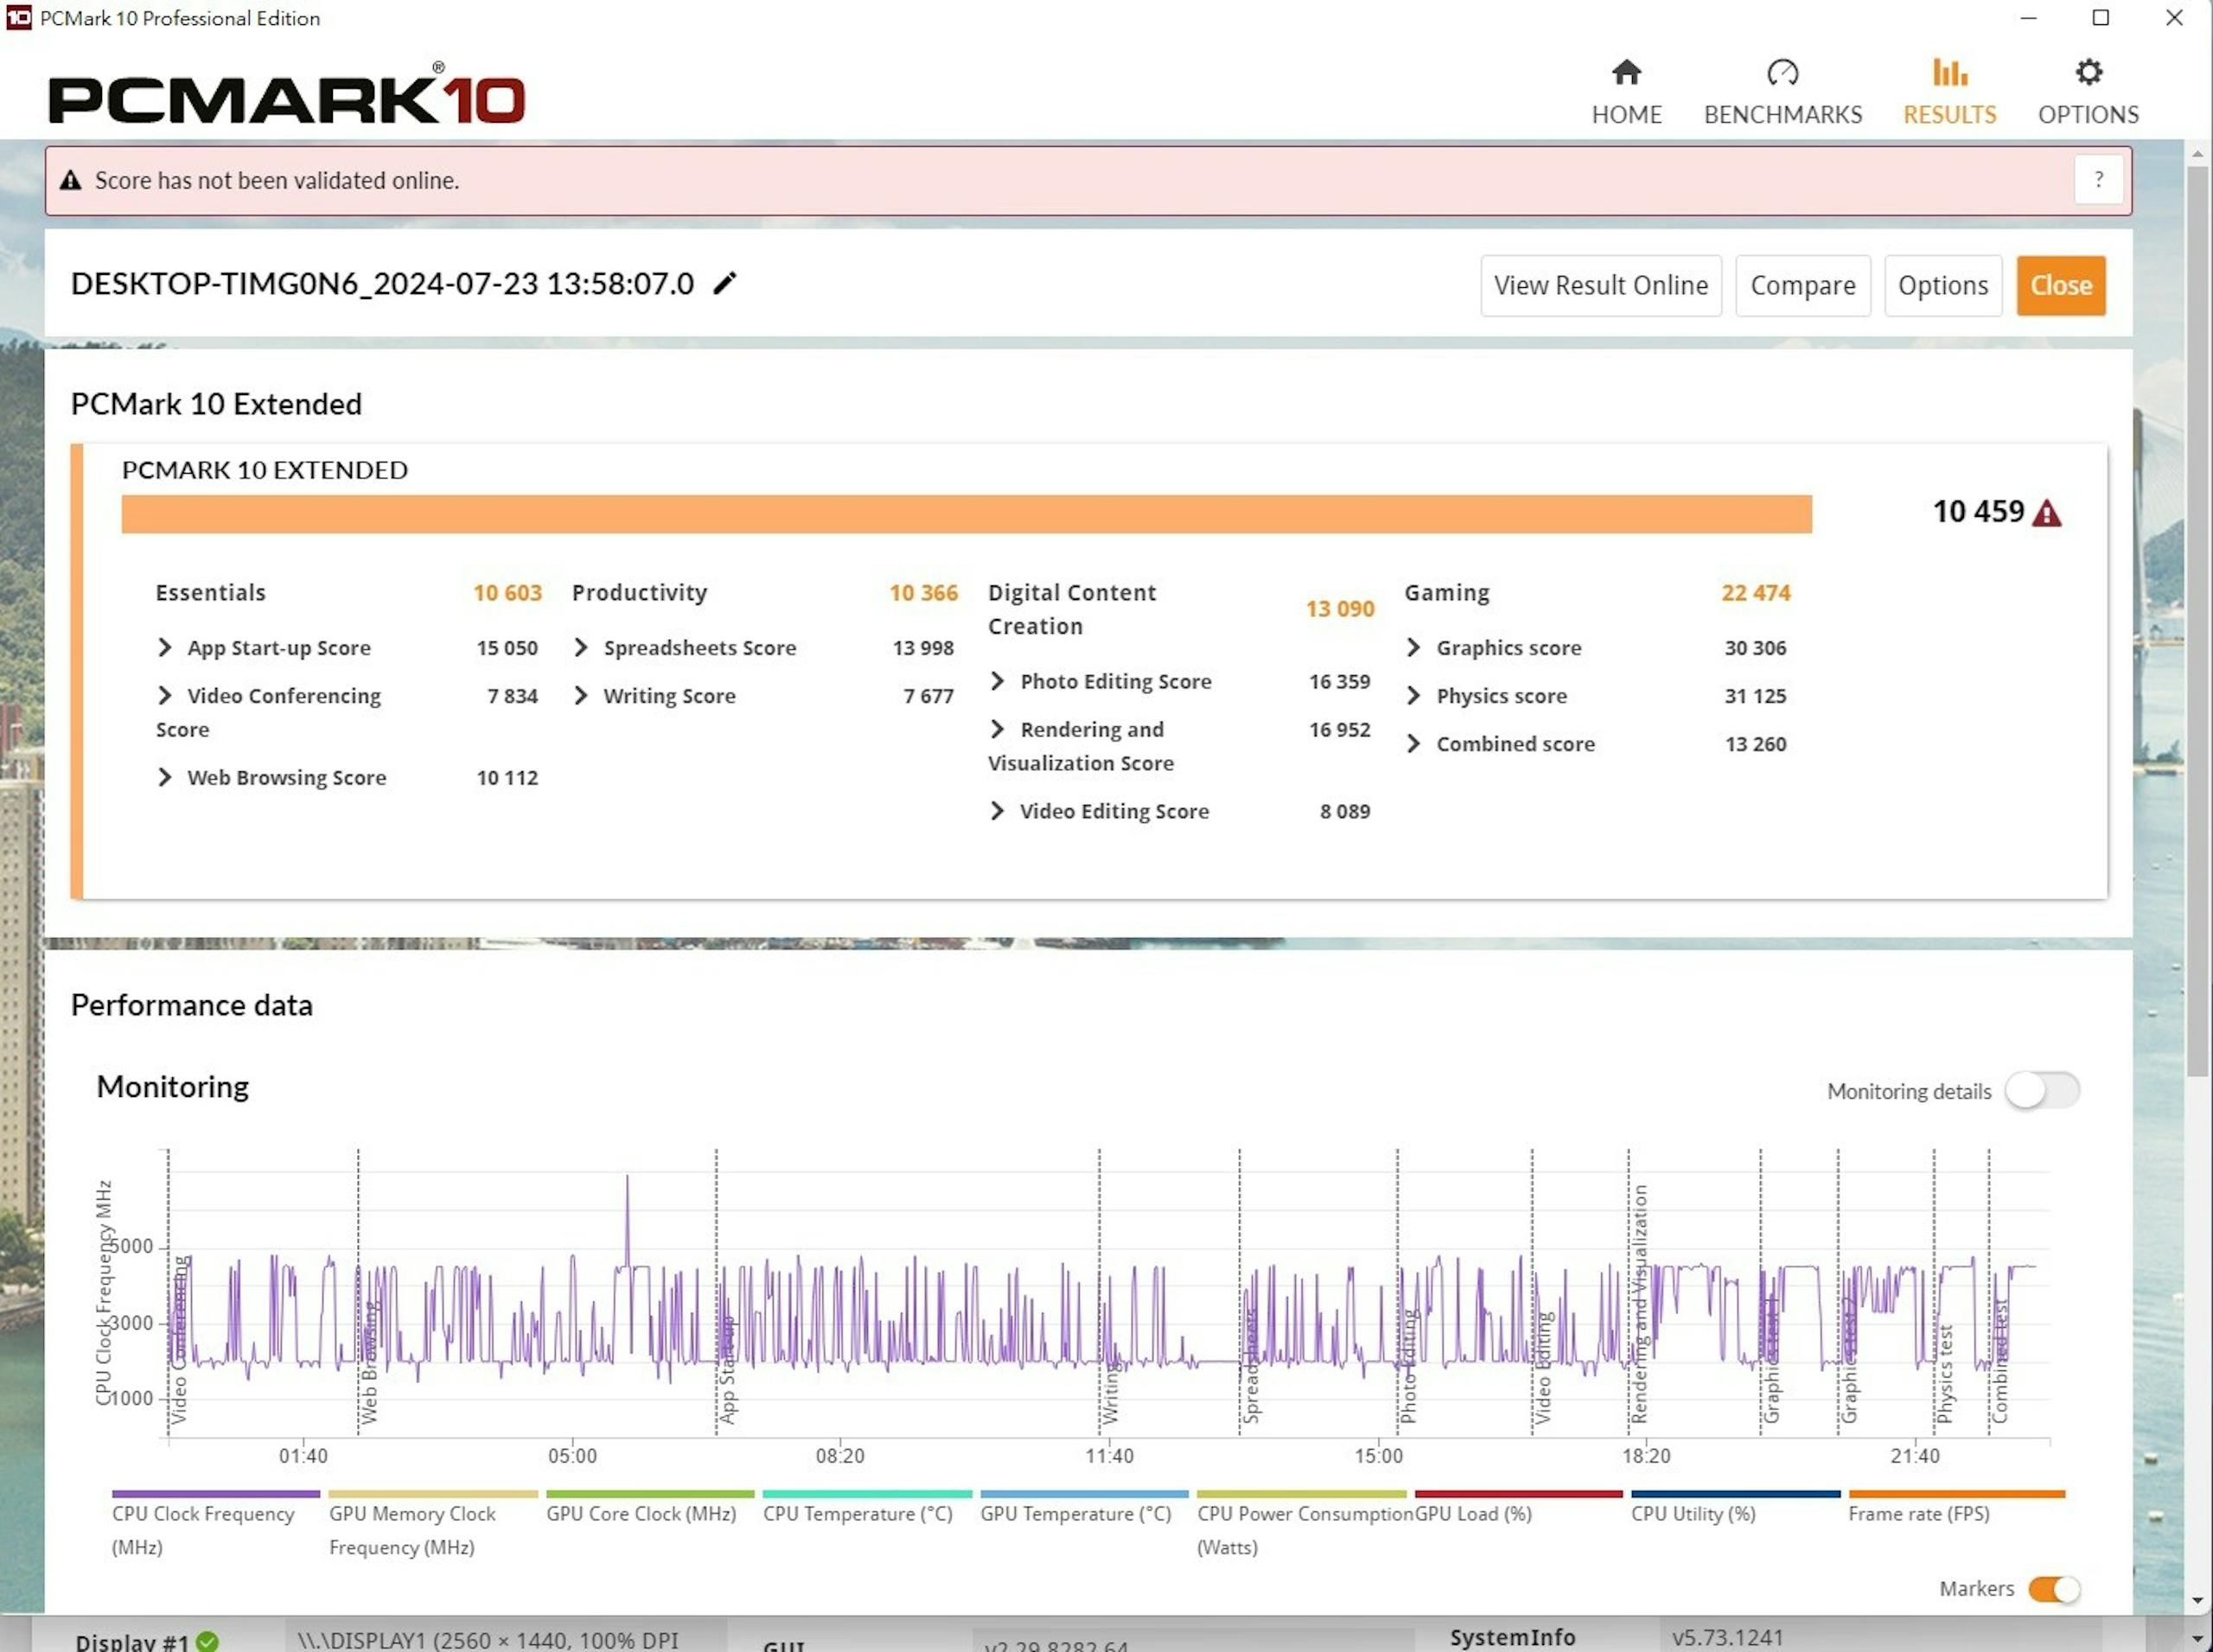Click the App Start-up marker in chart

pyautogui.click(x=727, y=1370)
